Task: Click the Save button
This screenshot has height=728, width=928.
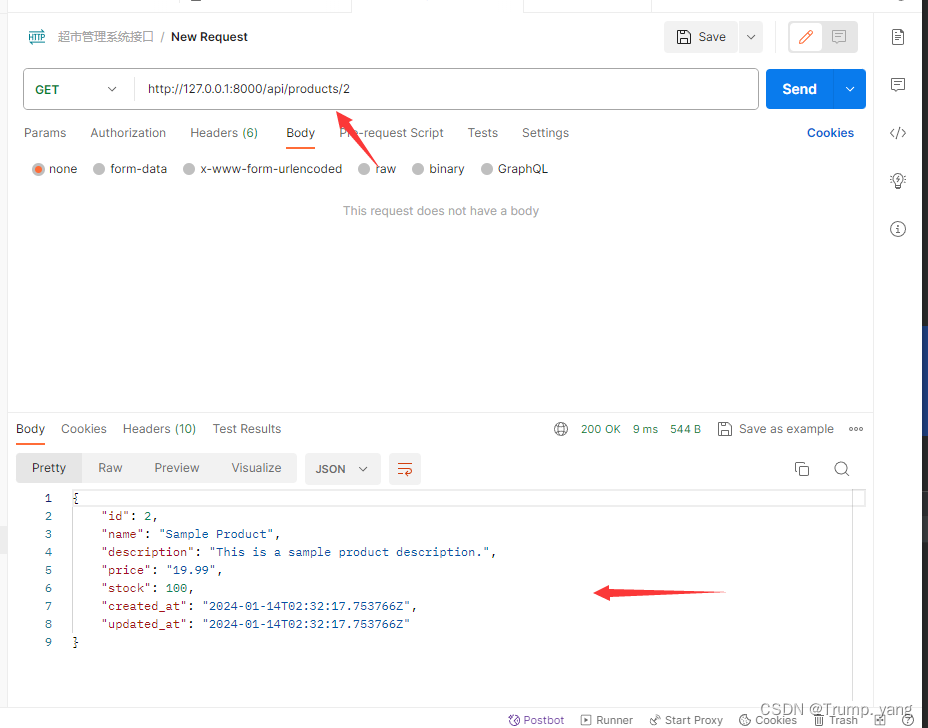Action: [x=701, y=37]
